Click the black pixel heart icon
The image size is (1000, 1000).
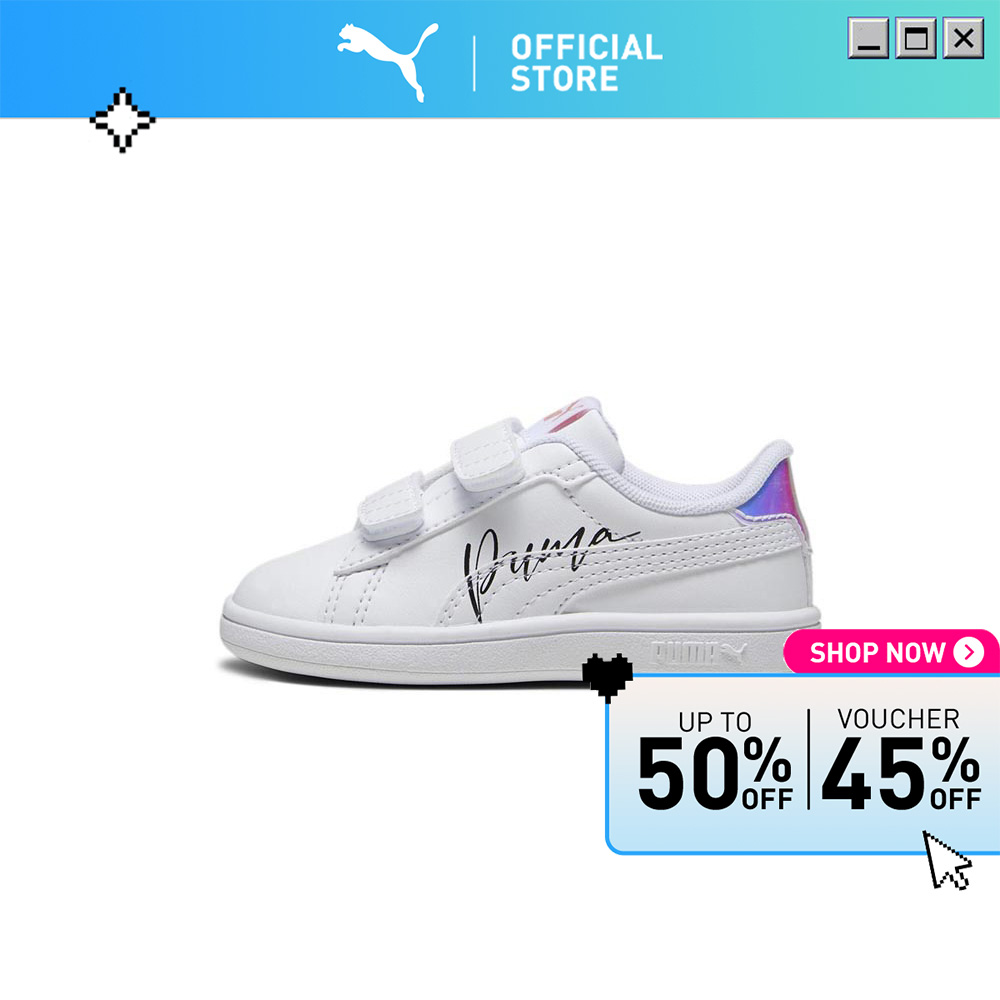pyautogui.click(x=607, y=677)
